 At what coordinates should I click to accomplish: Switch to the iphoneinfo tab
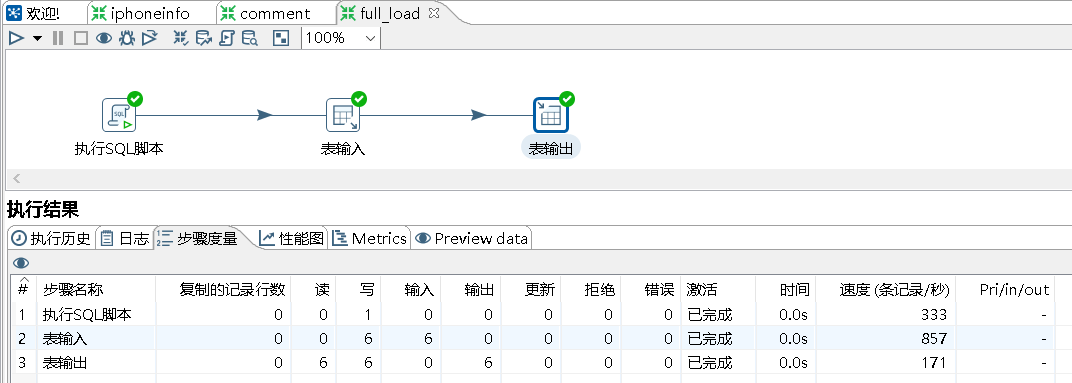pos(141,13)
